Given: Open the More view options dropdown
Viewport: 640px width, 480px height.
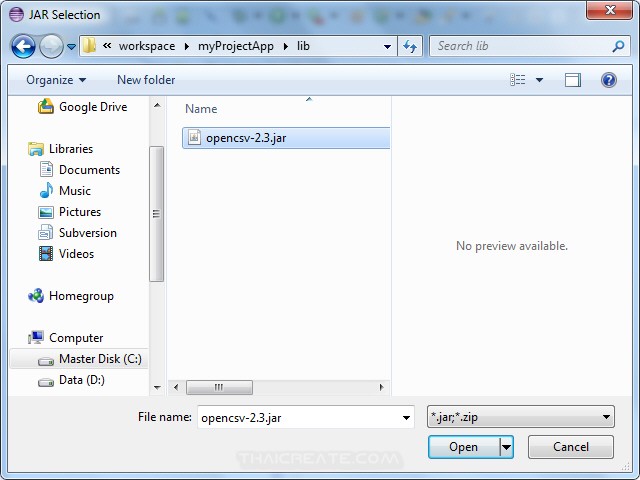Looking at the screenshot, I should click(x=539, y=80).
